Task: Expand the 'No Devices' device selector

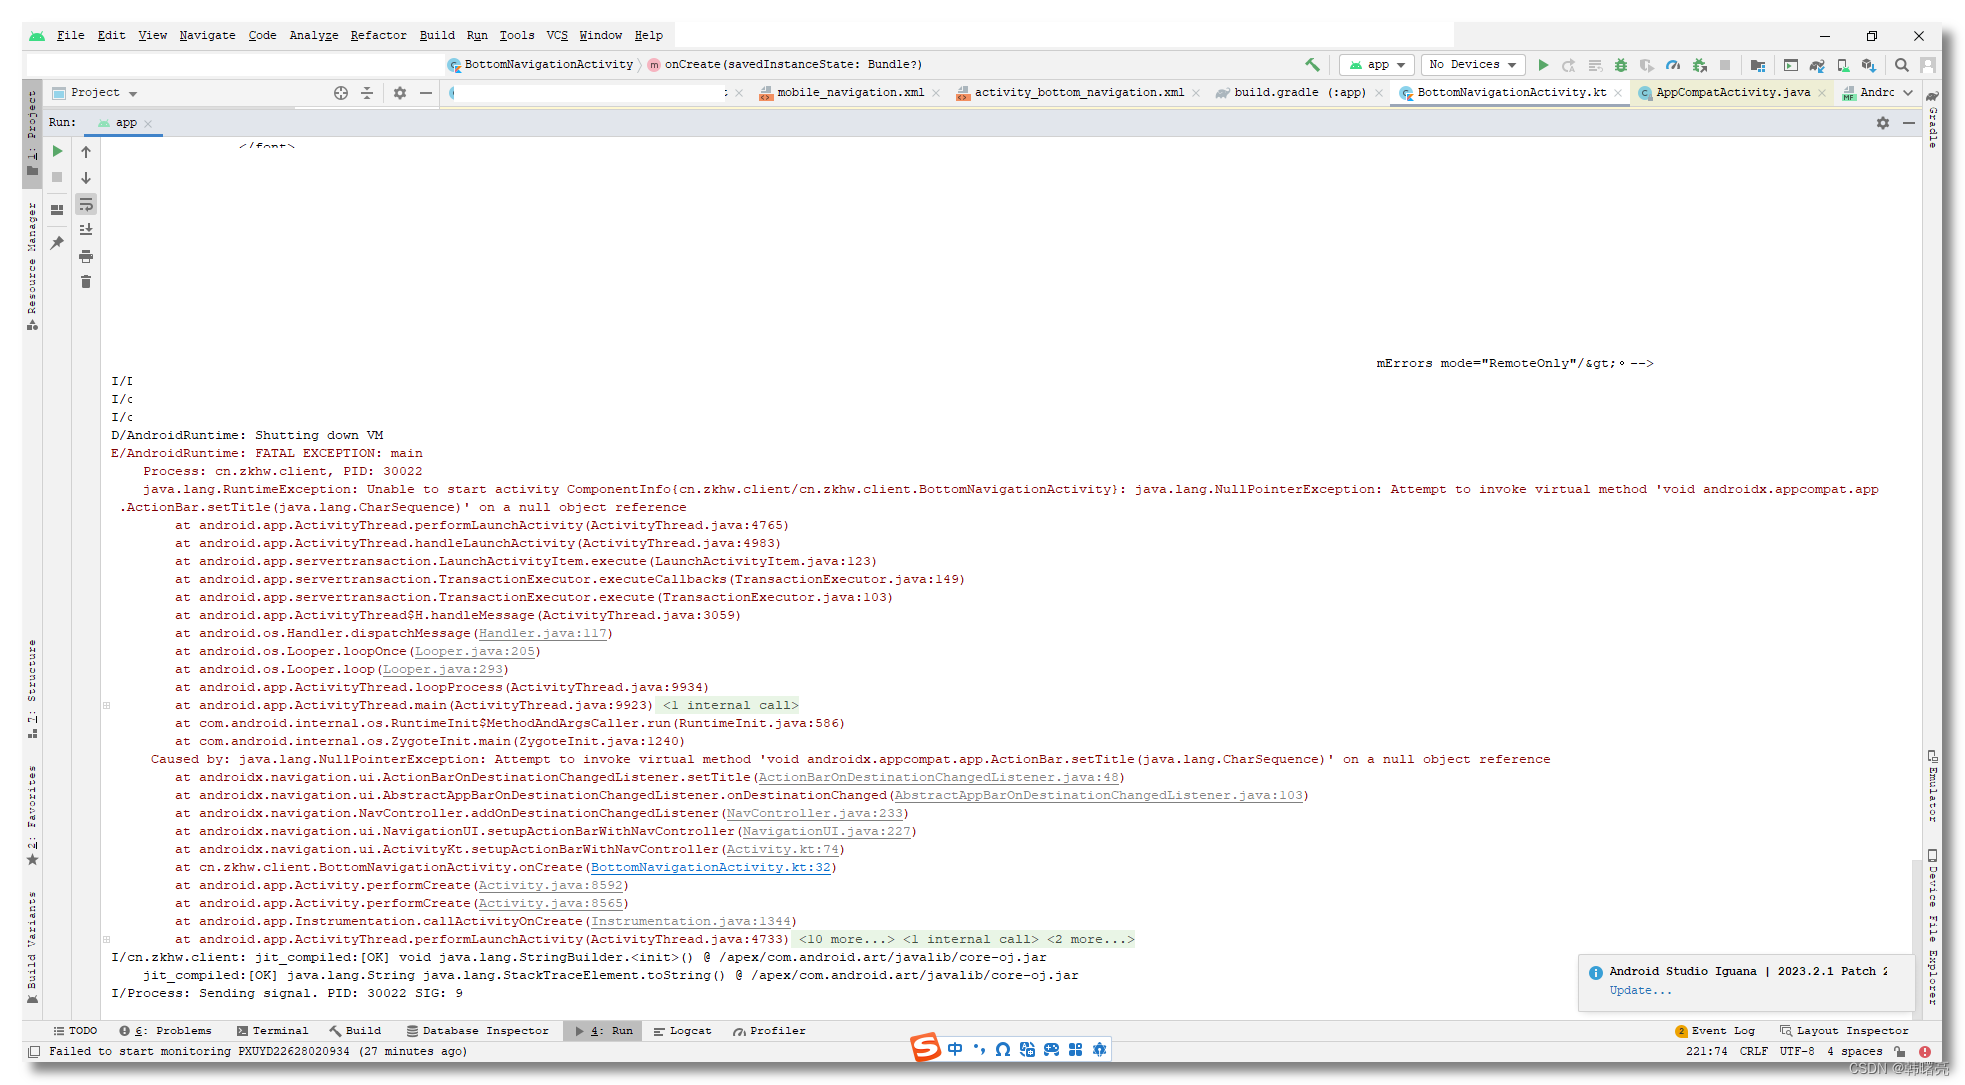Action: click(x=1472, y=64)
